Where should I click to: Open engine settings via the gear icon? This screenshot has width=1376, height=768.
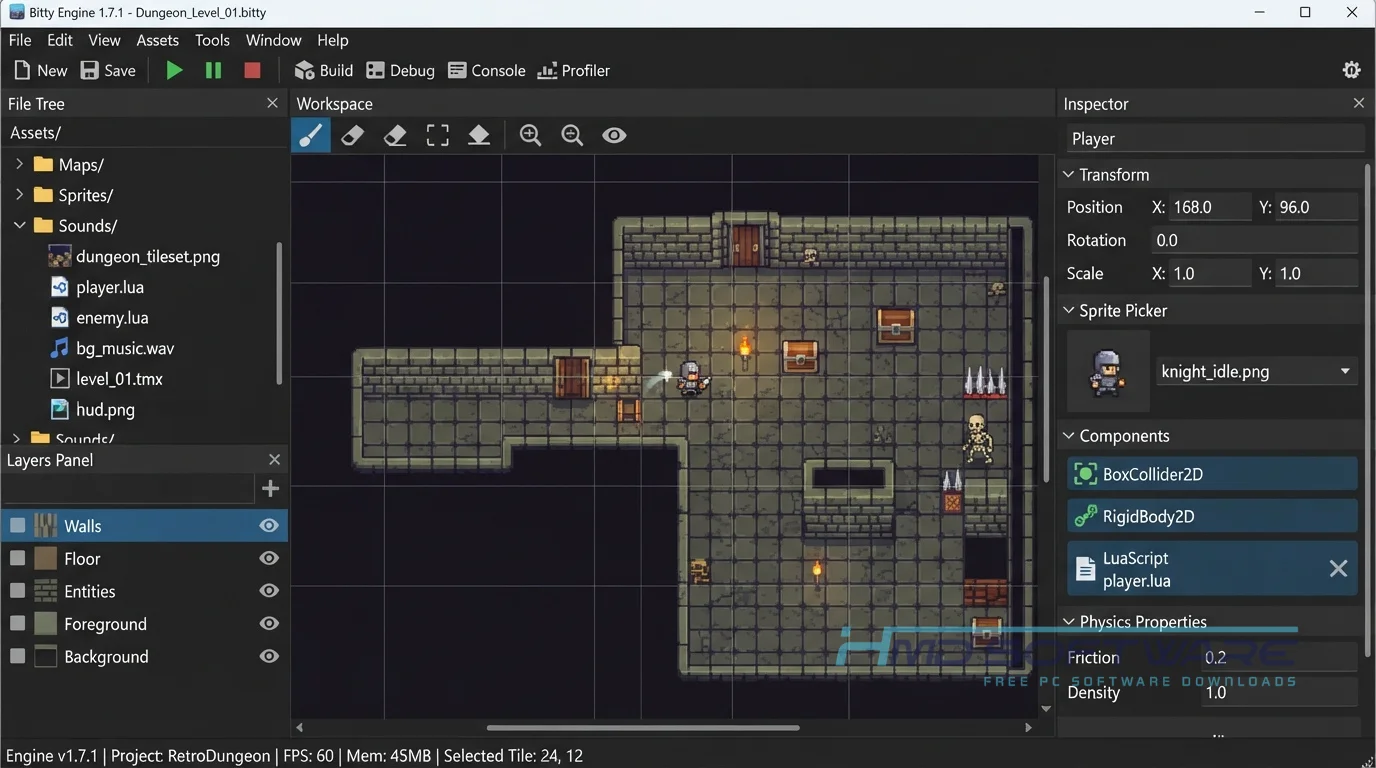pos(1351,70)
